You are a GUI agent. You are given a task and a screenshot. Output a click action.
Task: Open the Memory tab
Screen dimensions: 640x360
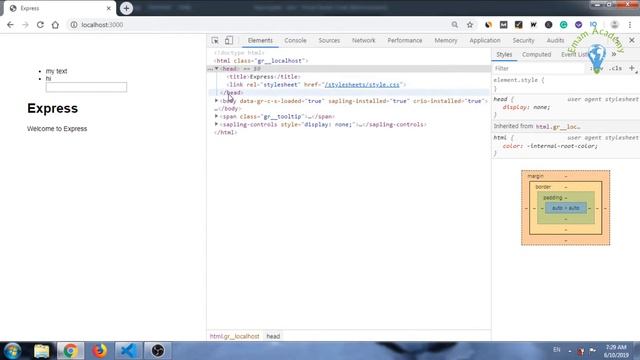coord(446,40)
